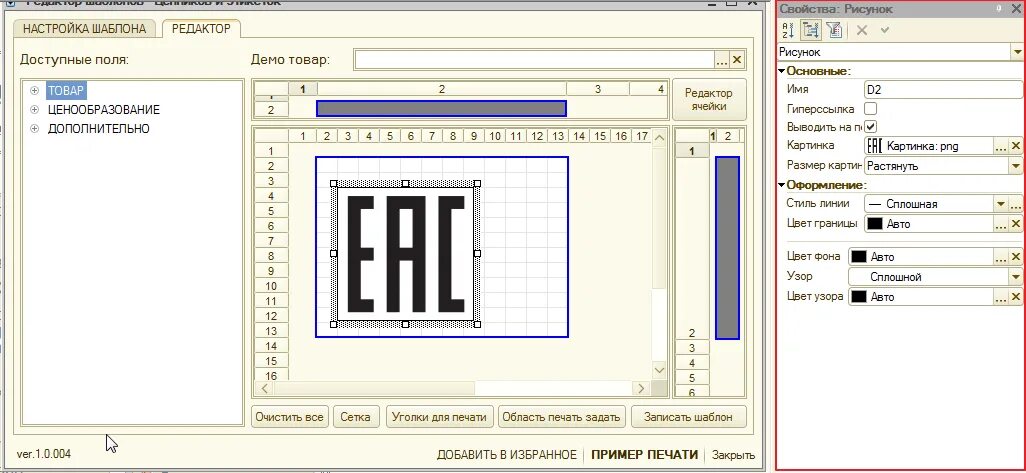Click the grid's horizontal scrollbar left arrow
This screenshot has width=1026, height=473.
pos(264,389)
